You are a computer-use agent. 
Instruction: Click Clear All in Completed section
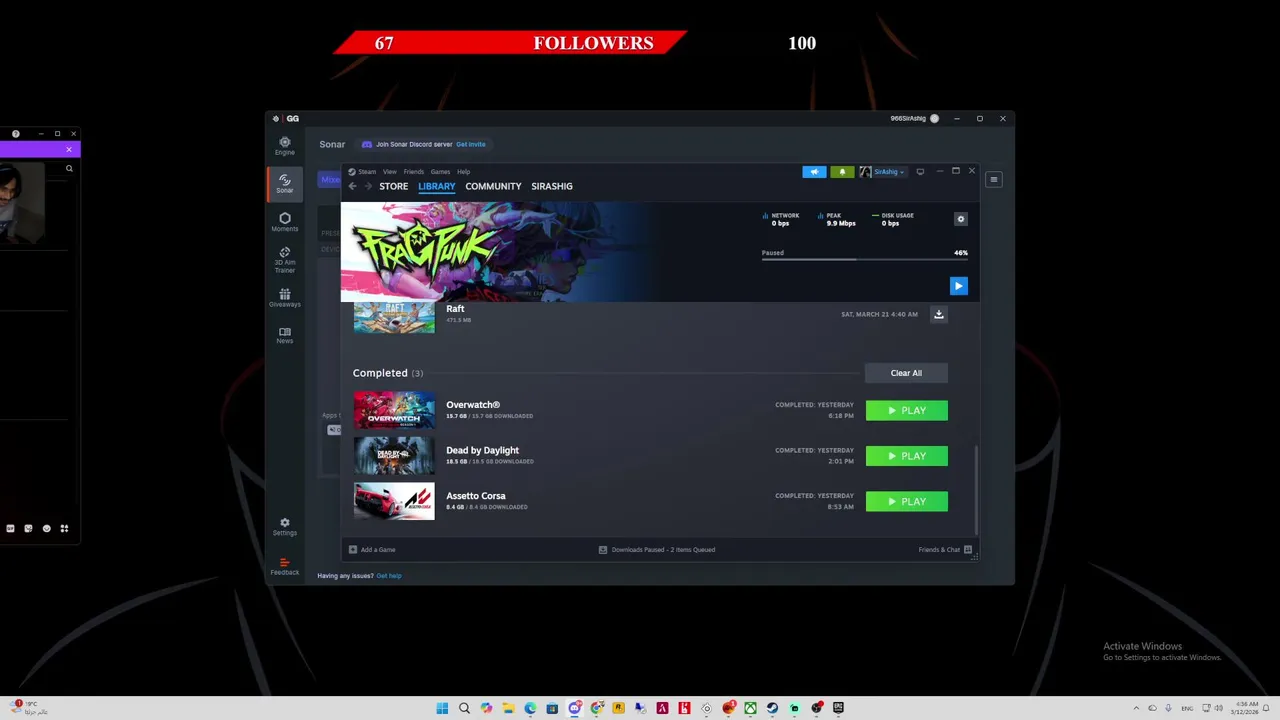pyautogui.click(x=906, y=373)
